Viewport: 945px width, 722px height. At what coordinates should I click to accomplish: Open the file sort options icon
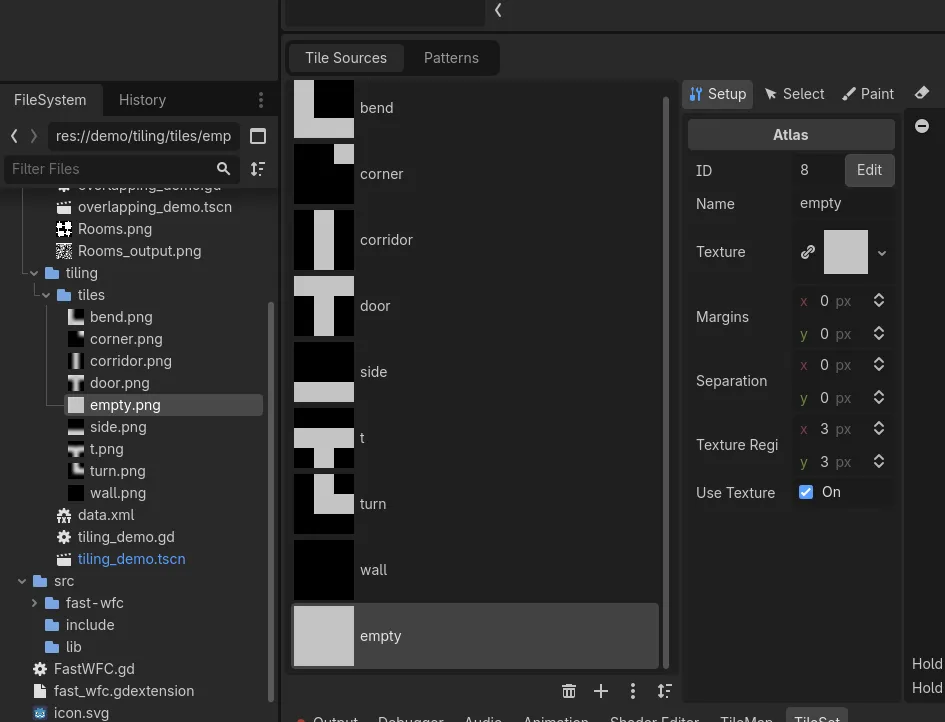(258, 169)
